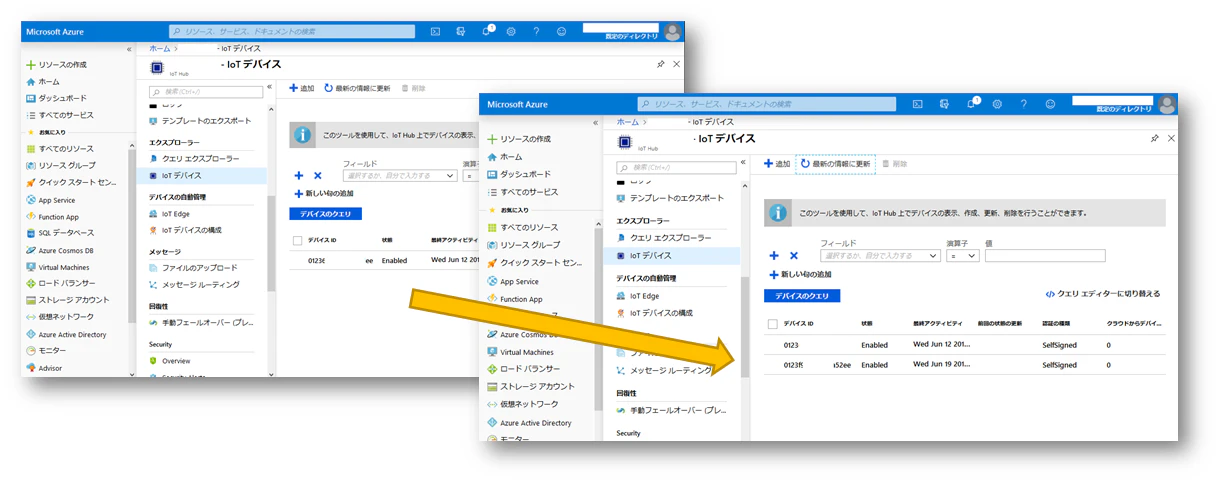Select リソースの作成 in front window sidebar

518,139
